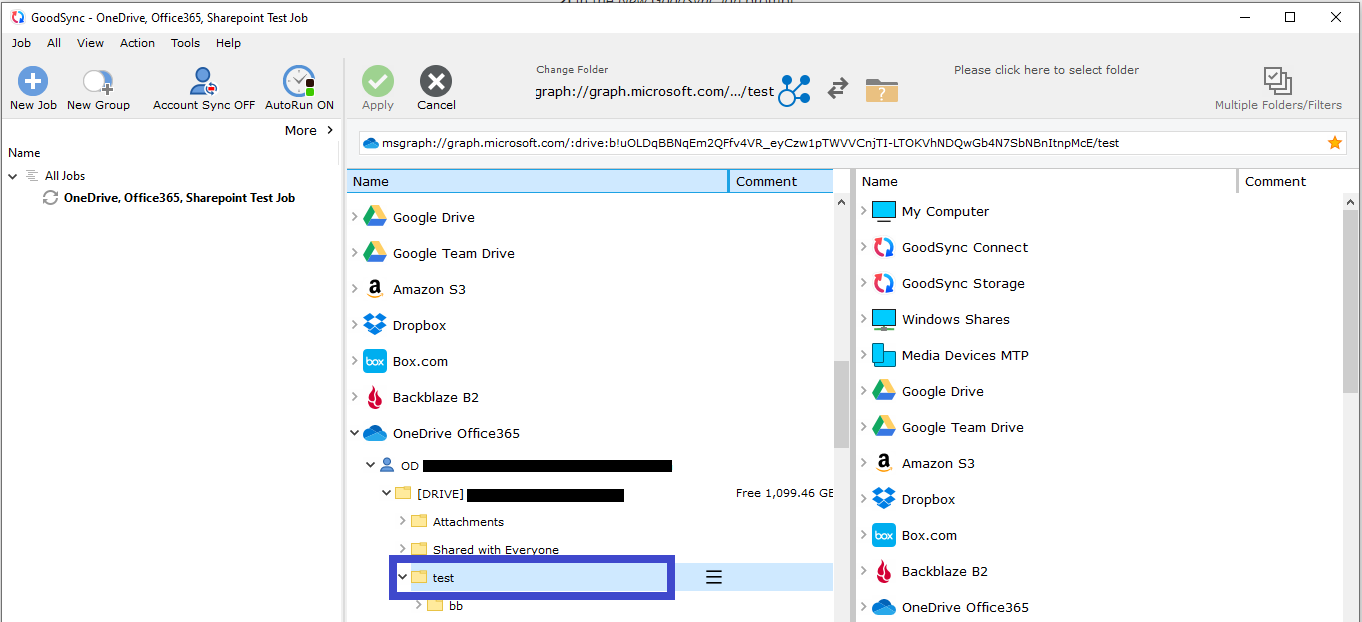This screenshot has width=1362, height=622.
Task: Click the New Group toolbar icon
Action: [x=98, y=82]
